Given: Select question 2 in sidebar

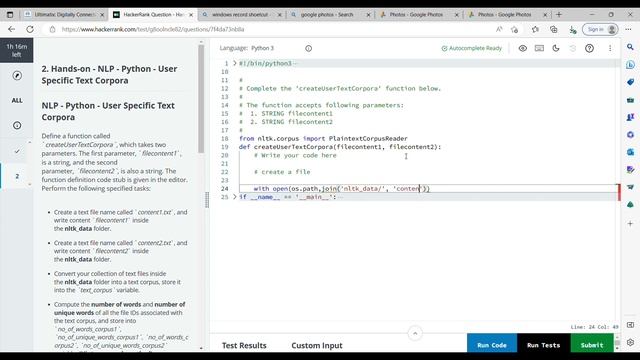Looking at the screenshot, I should (x=17, y=176).
